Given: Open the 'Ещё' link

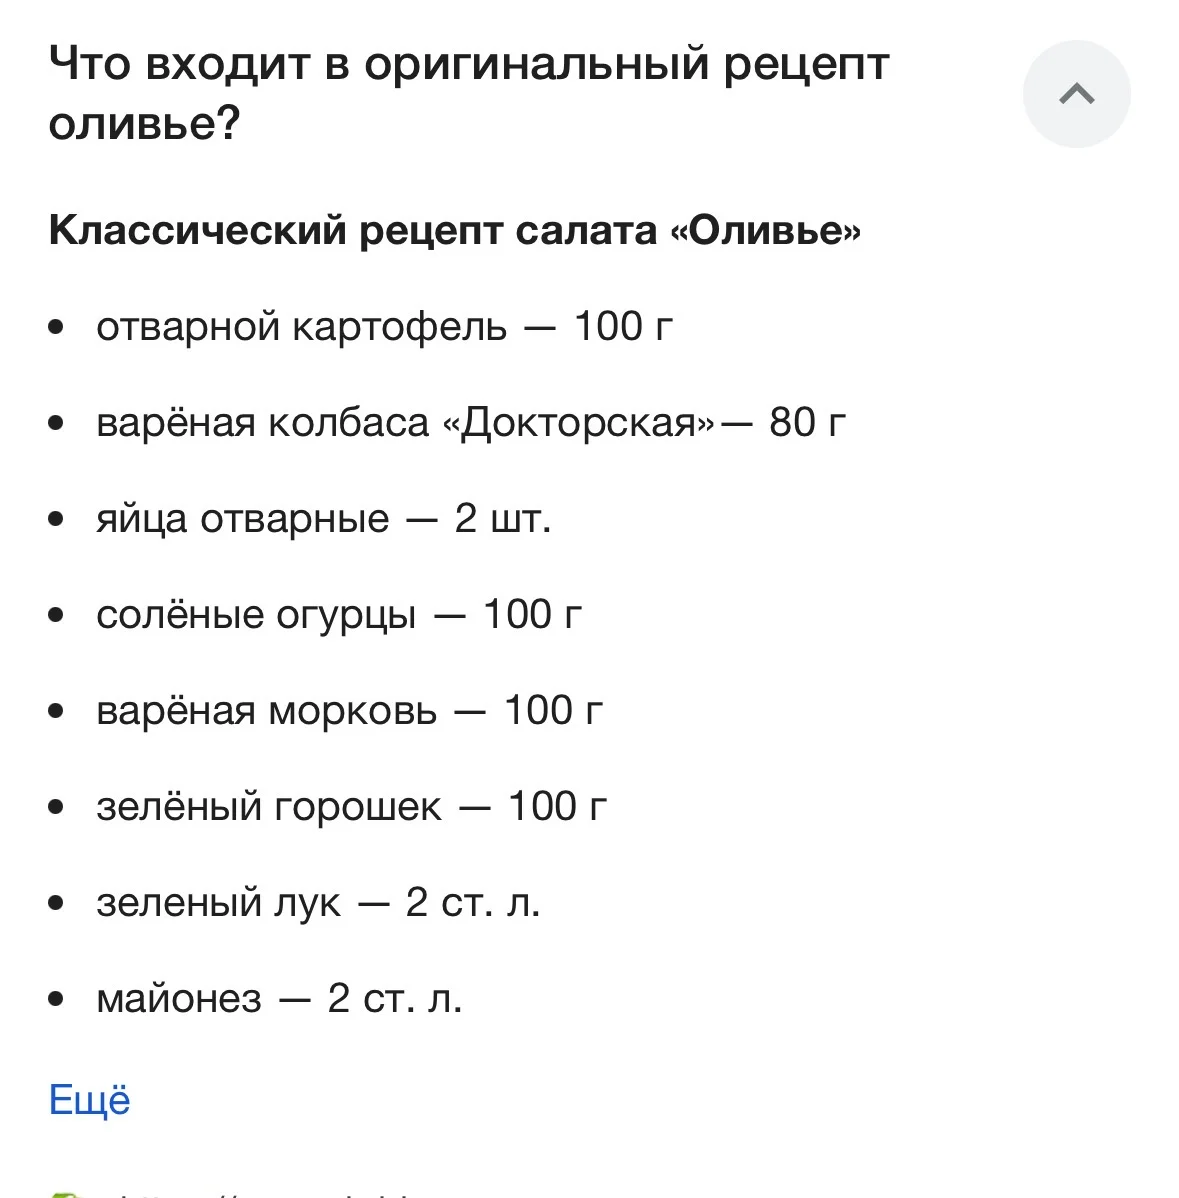Looking at the screenshot, I should [x=90, y=1100].
